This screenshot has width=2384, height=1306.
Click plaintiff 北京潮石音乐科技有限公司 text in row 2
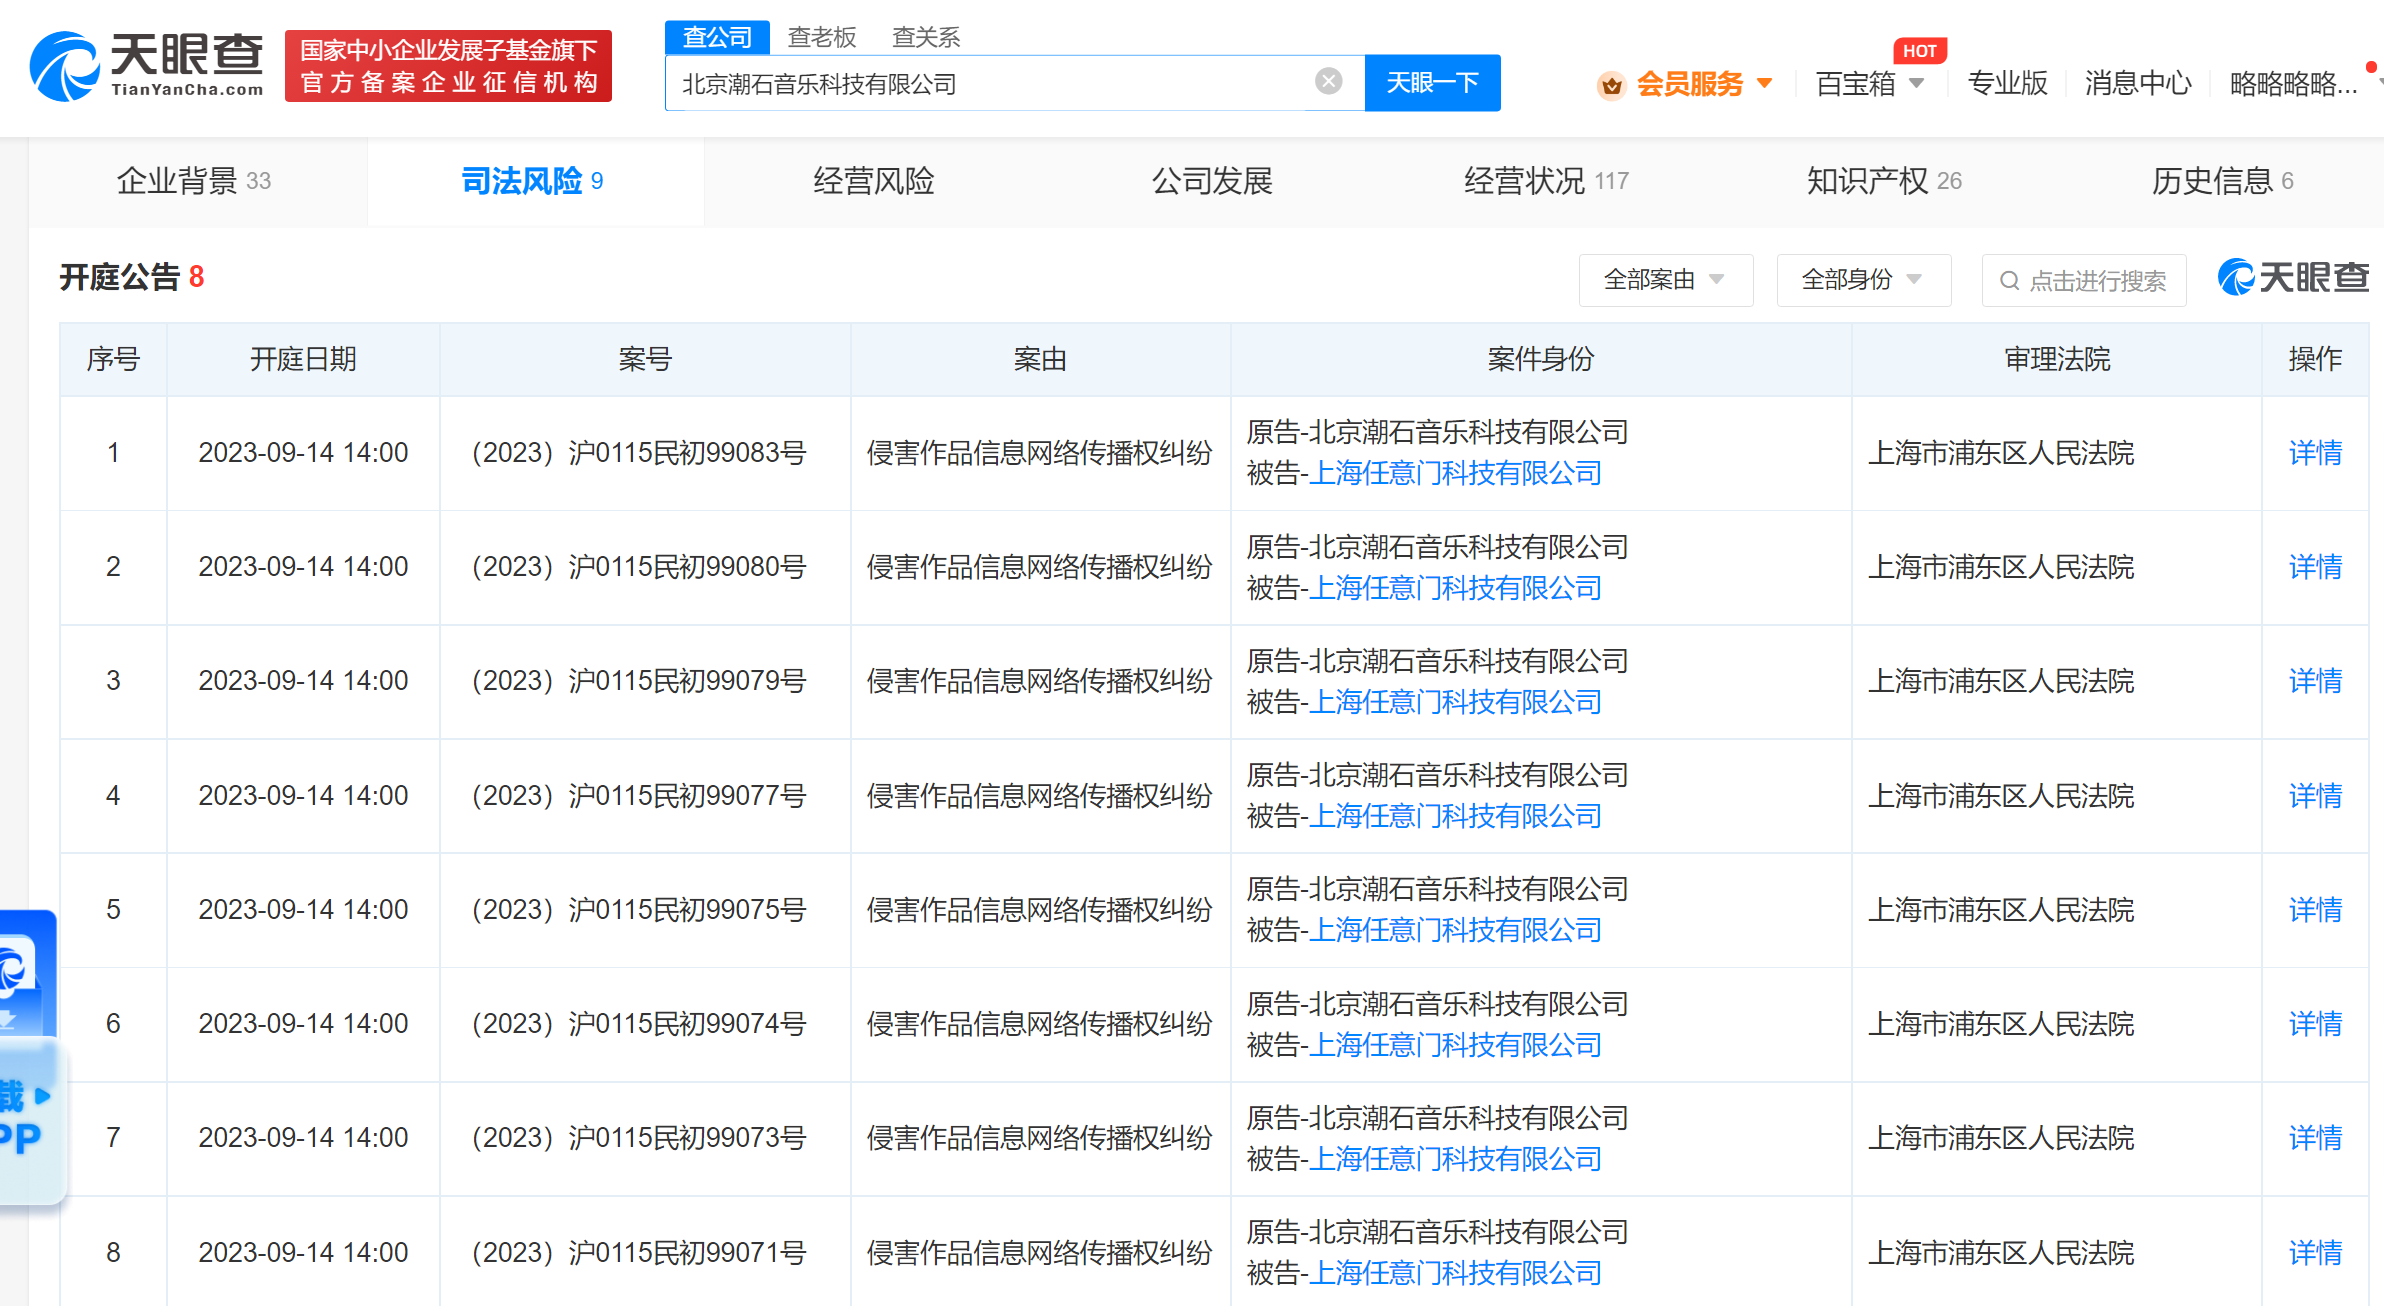pyautogui.click(x=1468, y=547)
